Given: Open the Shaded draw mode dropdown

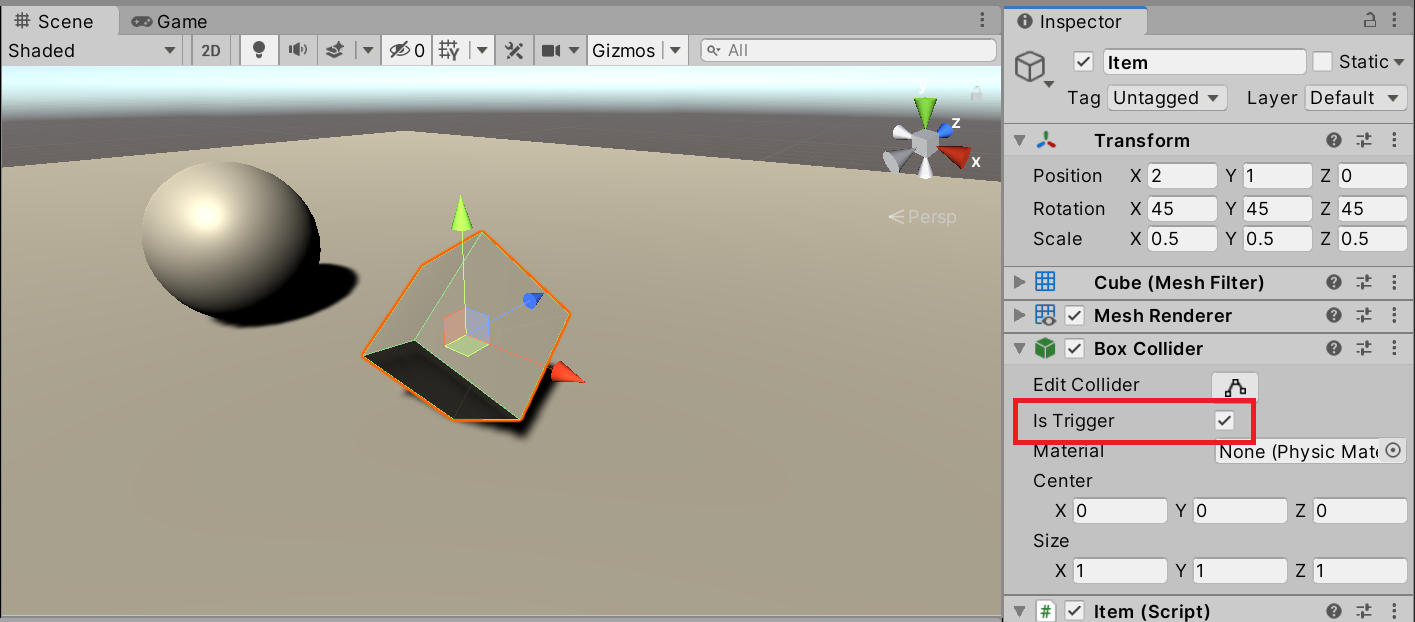Looking at the screenshot, I should tap(91, 50).
